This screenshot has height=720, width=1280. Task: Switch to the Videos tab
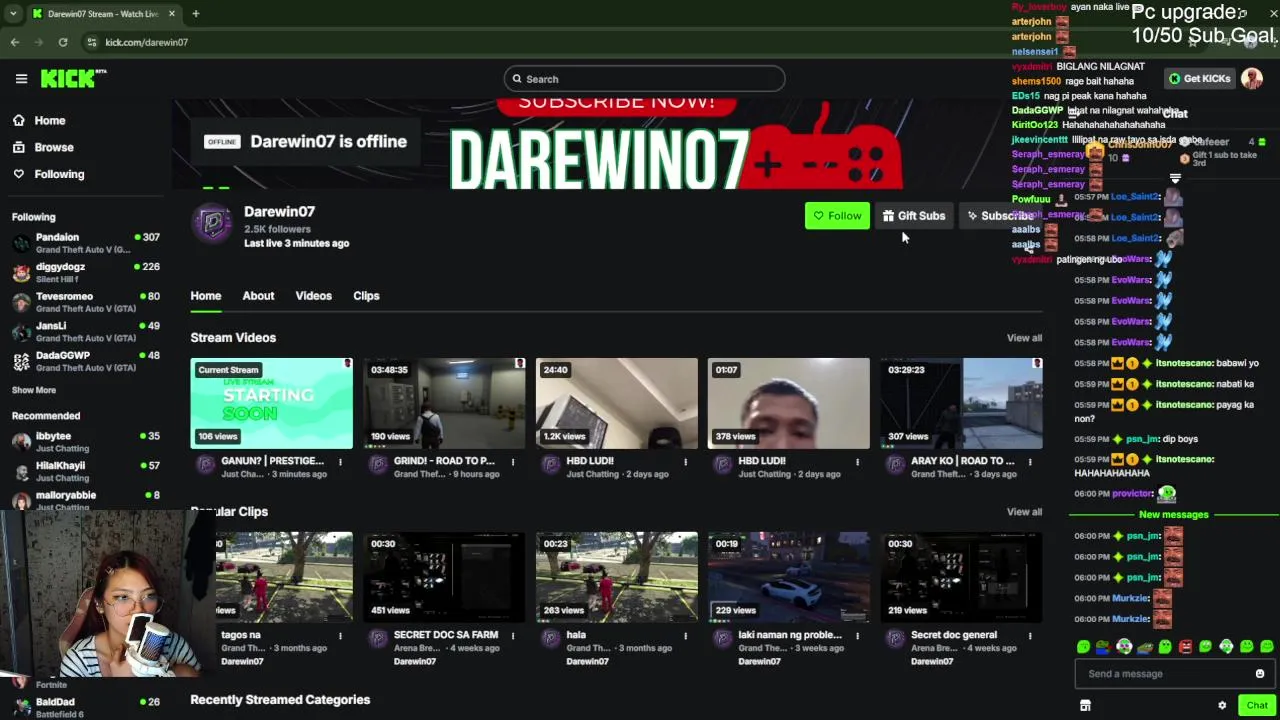click(x=313, y=296)
